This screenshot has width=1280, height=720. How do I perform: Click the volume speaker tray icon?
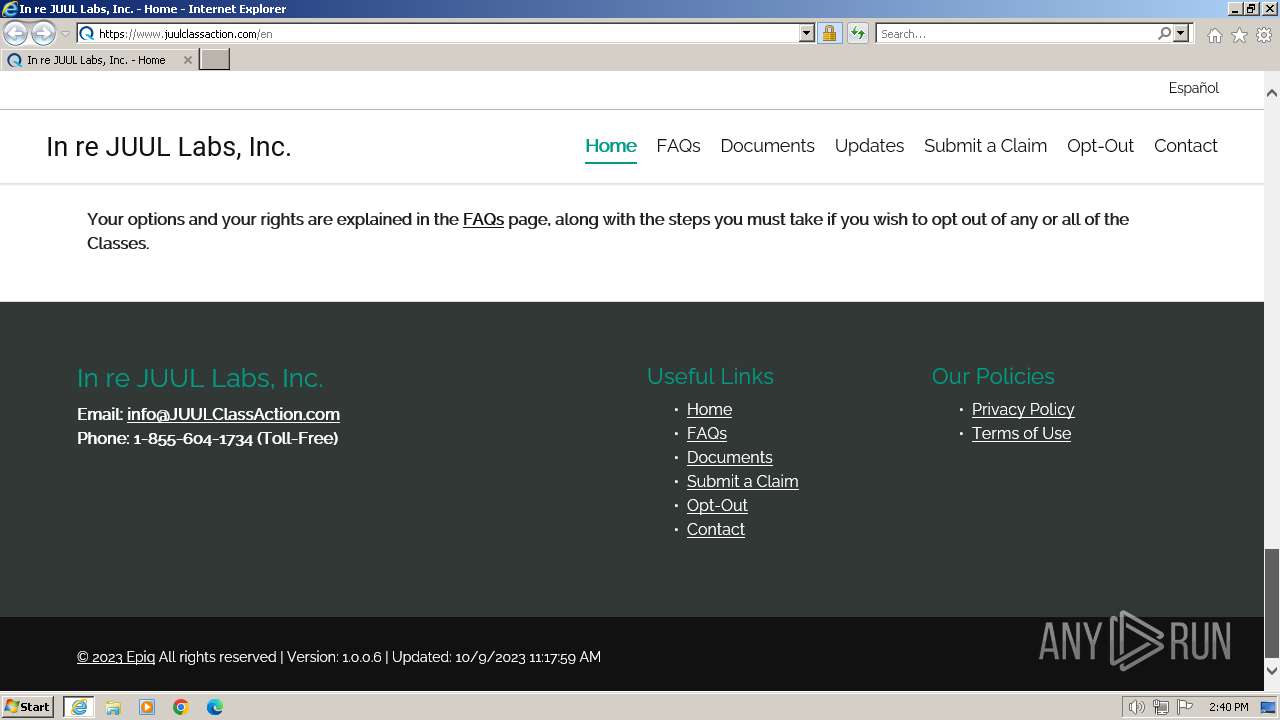(1136, 707)
